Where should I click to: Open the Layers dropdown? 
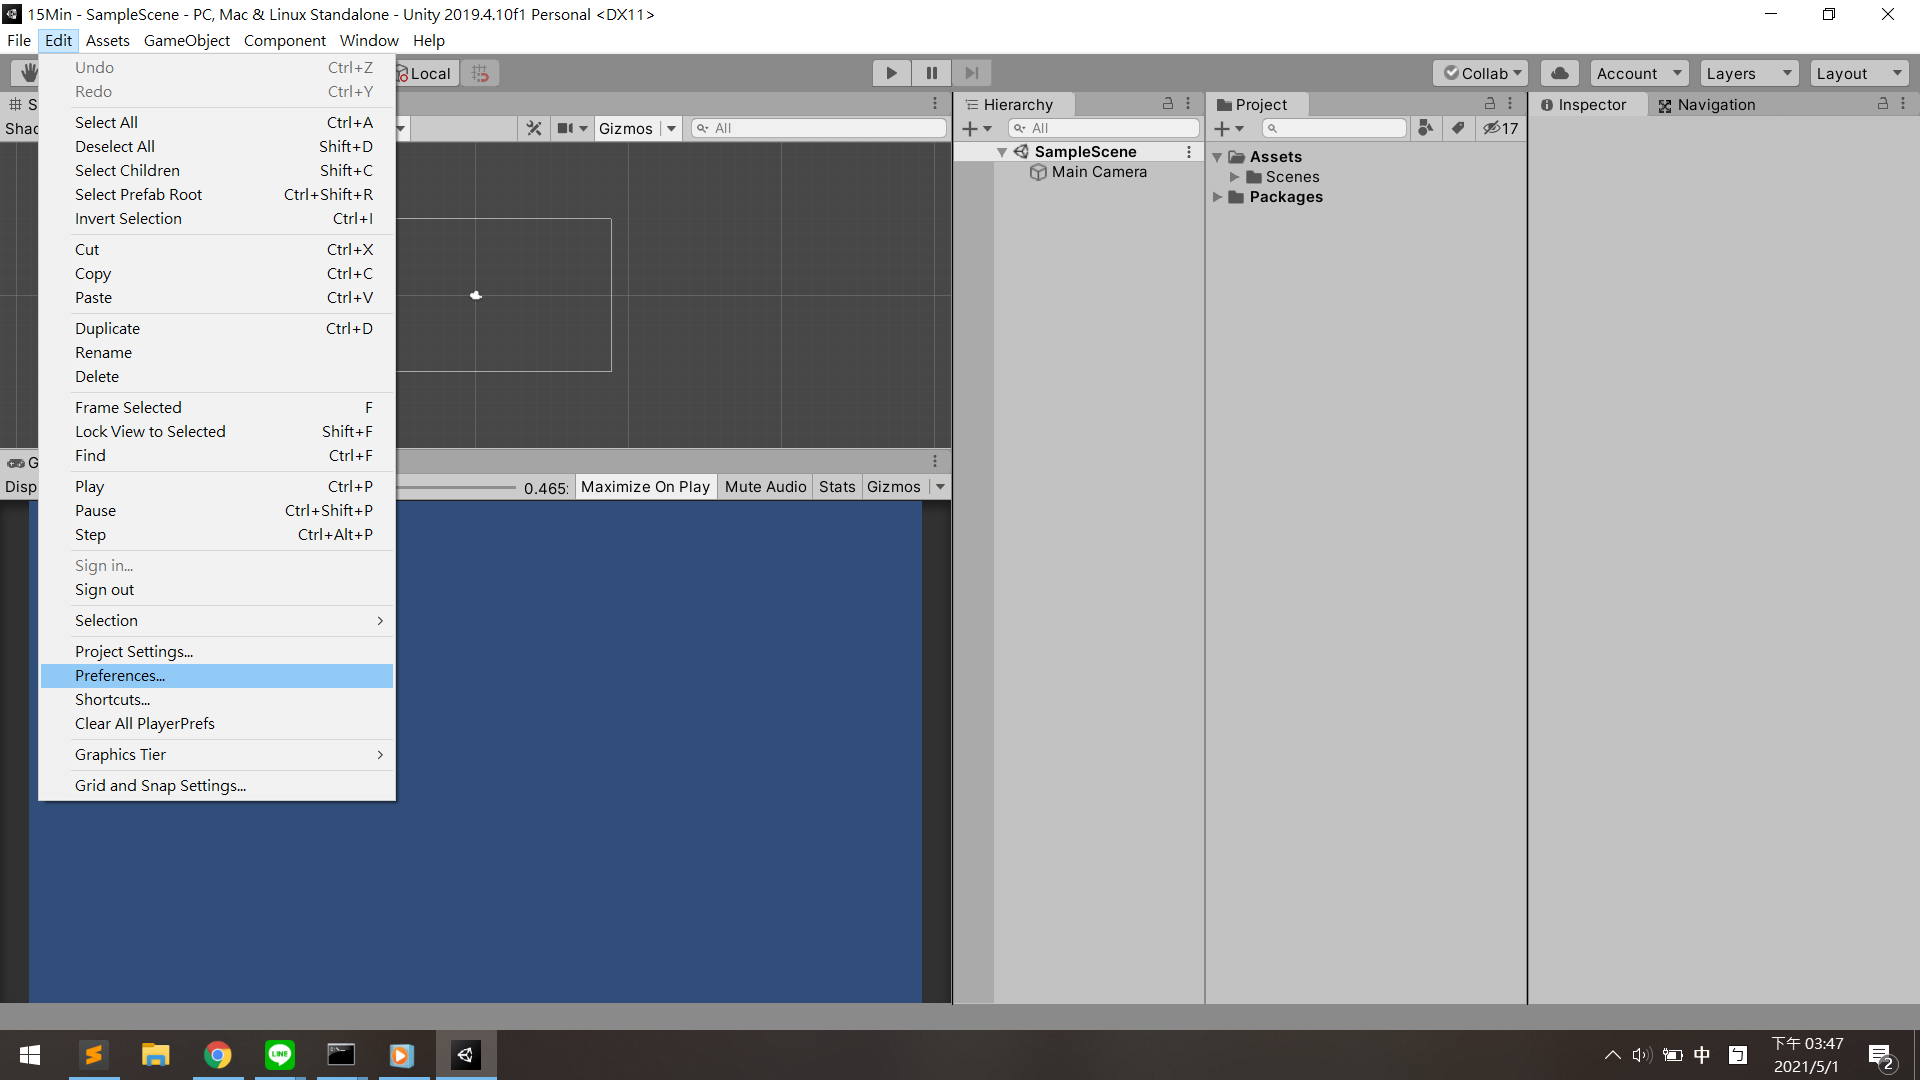1748,73
